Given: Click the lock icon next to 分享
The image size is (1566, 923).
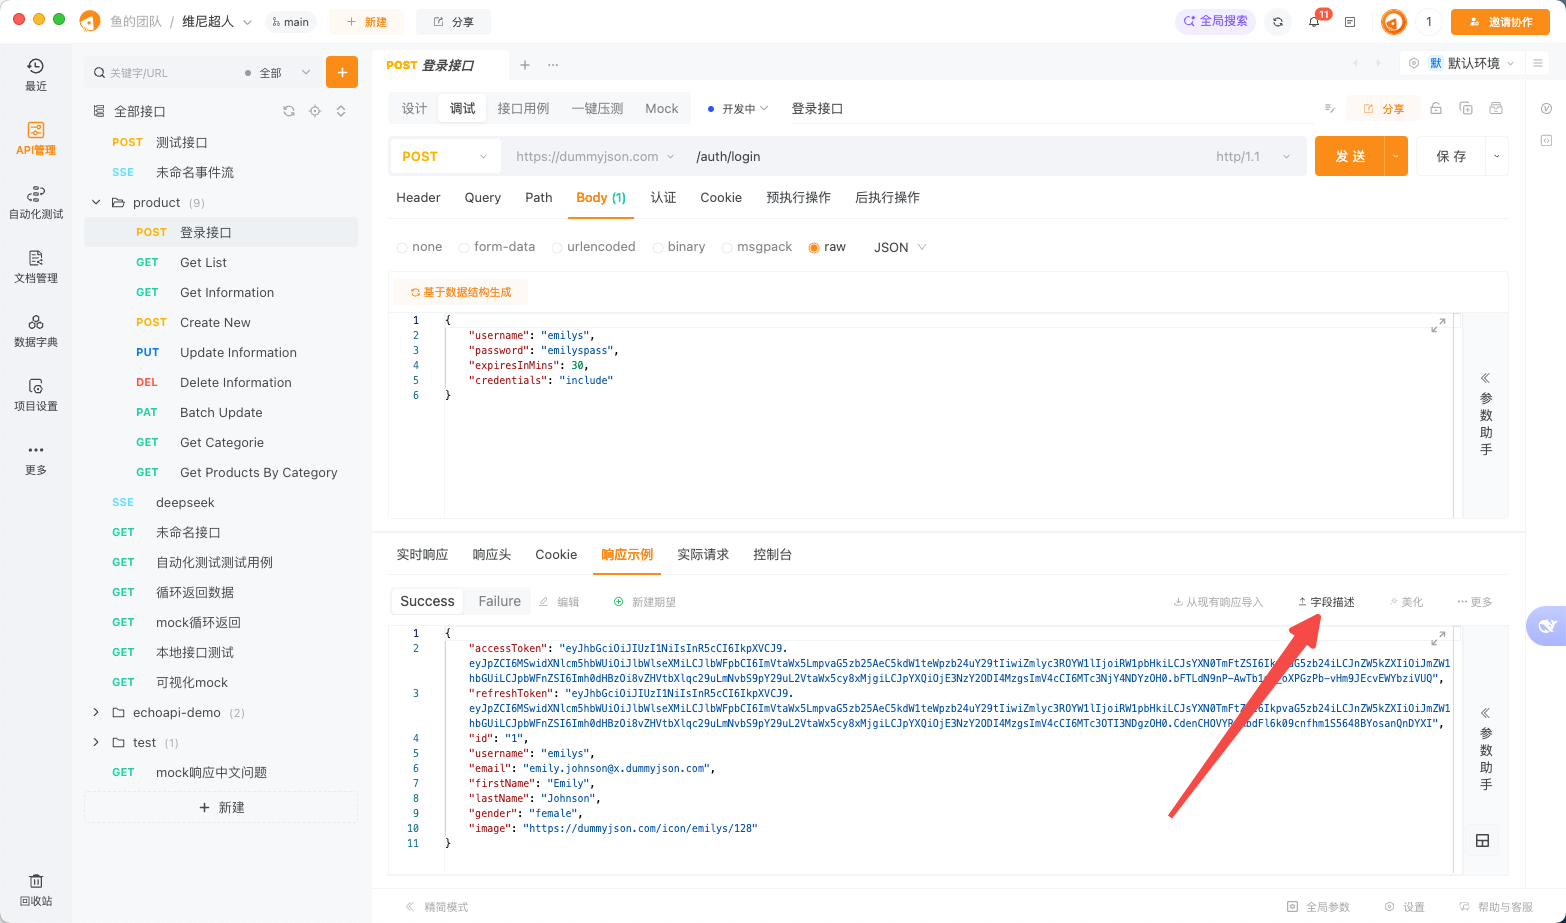Looking at the screenshot, I should pyautogui.click(x=1436, y=108).
